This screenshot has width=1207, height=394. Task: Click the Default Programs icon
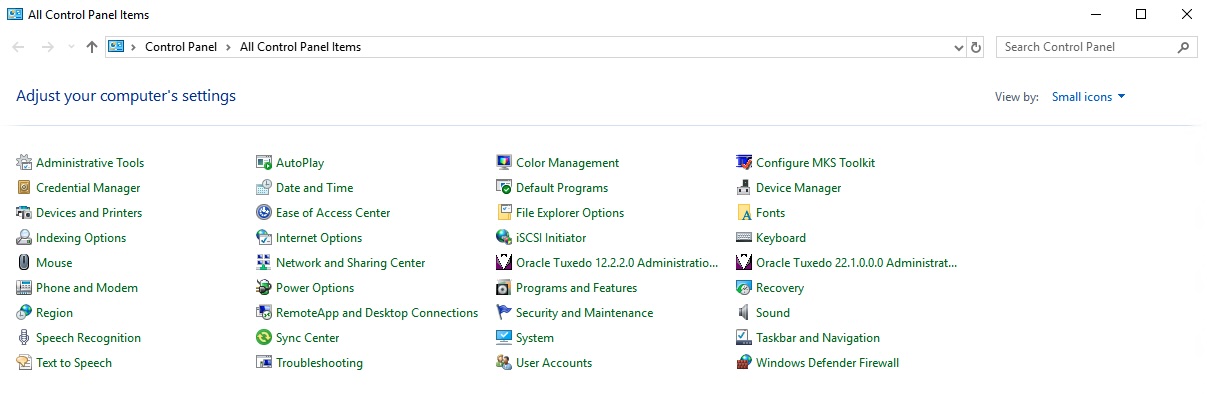click(504, 188)
